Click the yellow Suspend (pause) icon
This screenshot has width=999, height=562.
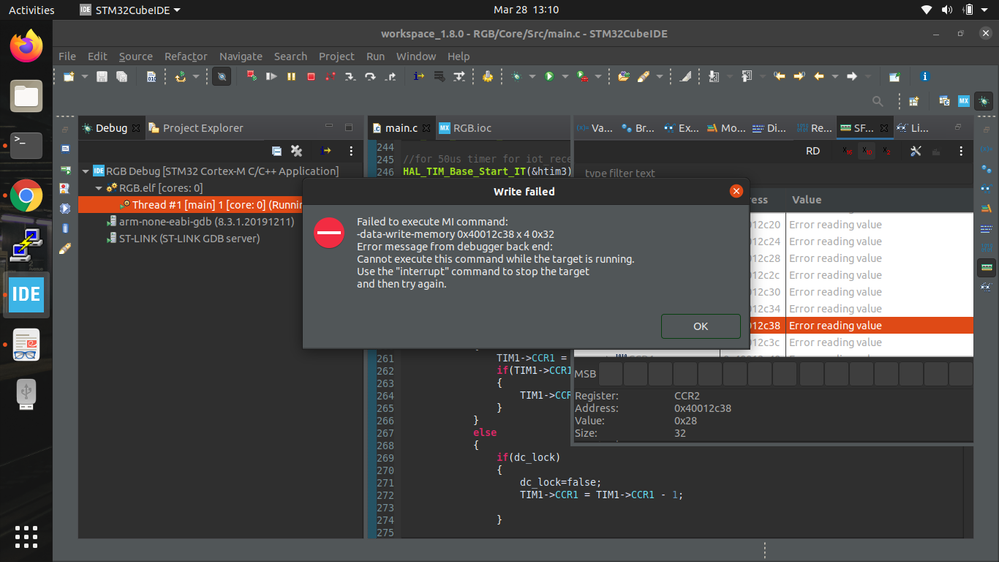(291, 76)
